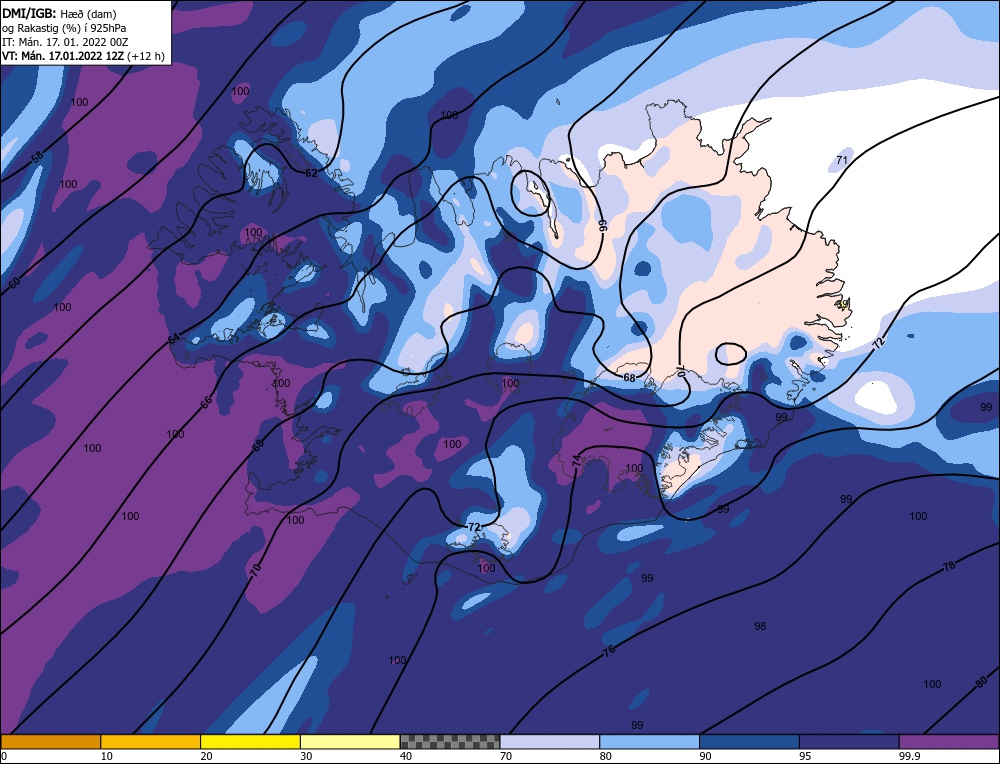The width and height of the screenshot is (1000, 764).
Task: Click the '74' contour label
Action: (x=577, y=462)
